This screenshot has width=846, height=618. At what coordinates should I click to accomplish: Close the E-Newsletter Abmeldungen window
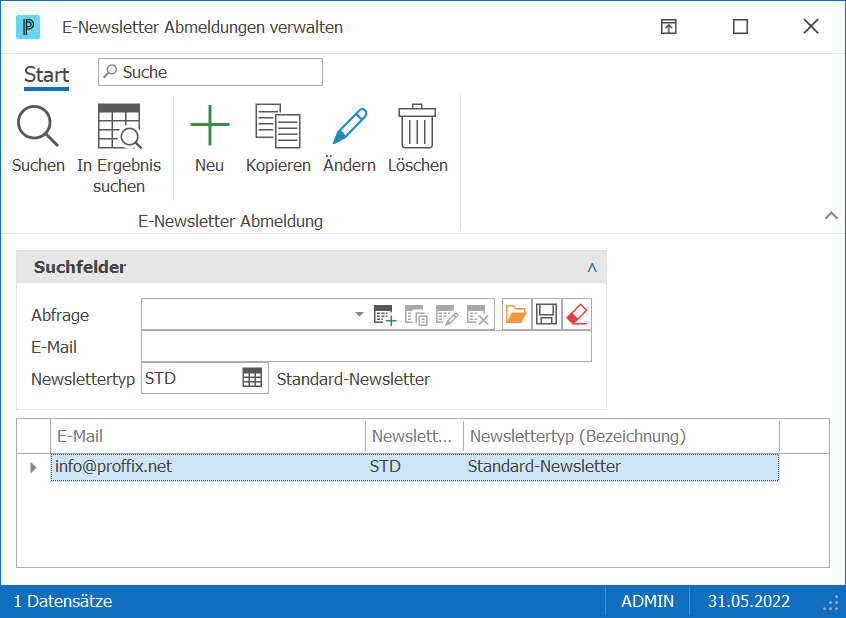click(x=811, y=26)
